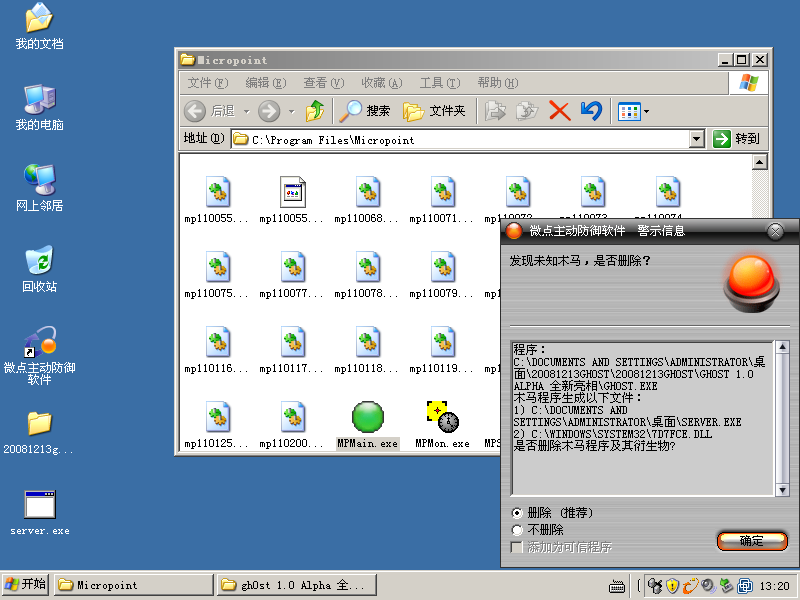Switch to Micropoint taskbar button
Screen dimensions: 800x600
(134, 585)
